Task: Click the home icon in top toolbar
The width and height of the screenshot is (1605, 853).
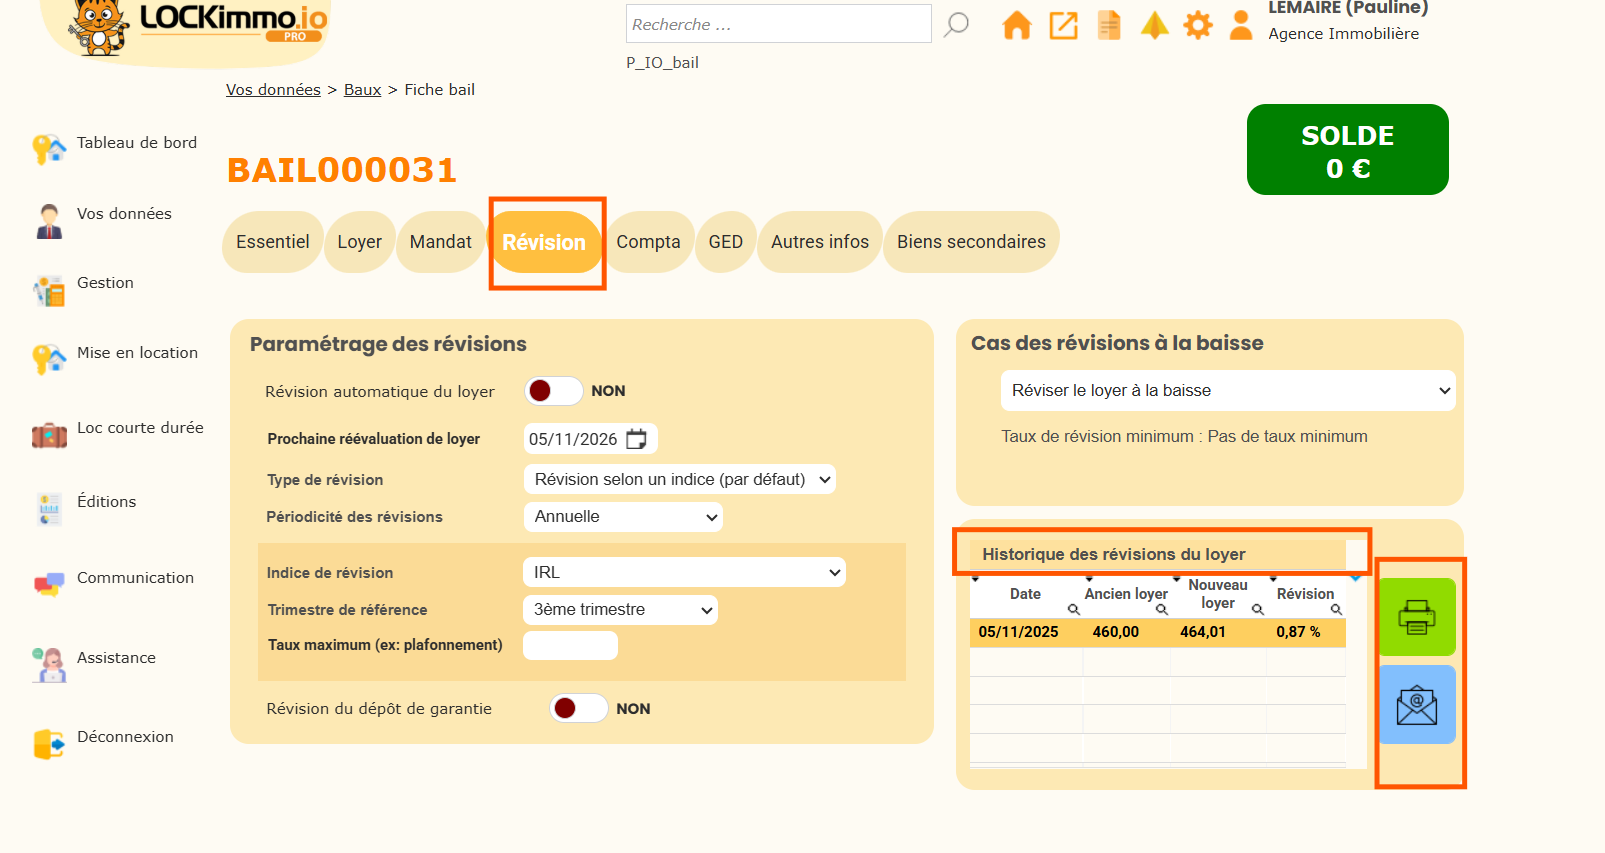Action: click(x=1016, y=25)
